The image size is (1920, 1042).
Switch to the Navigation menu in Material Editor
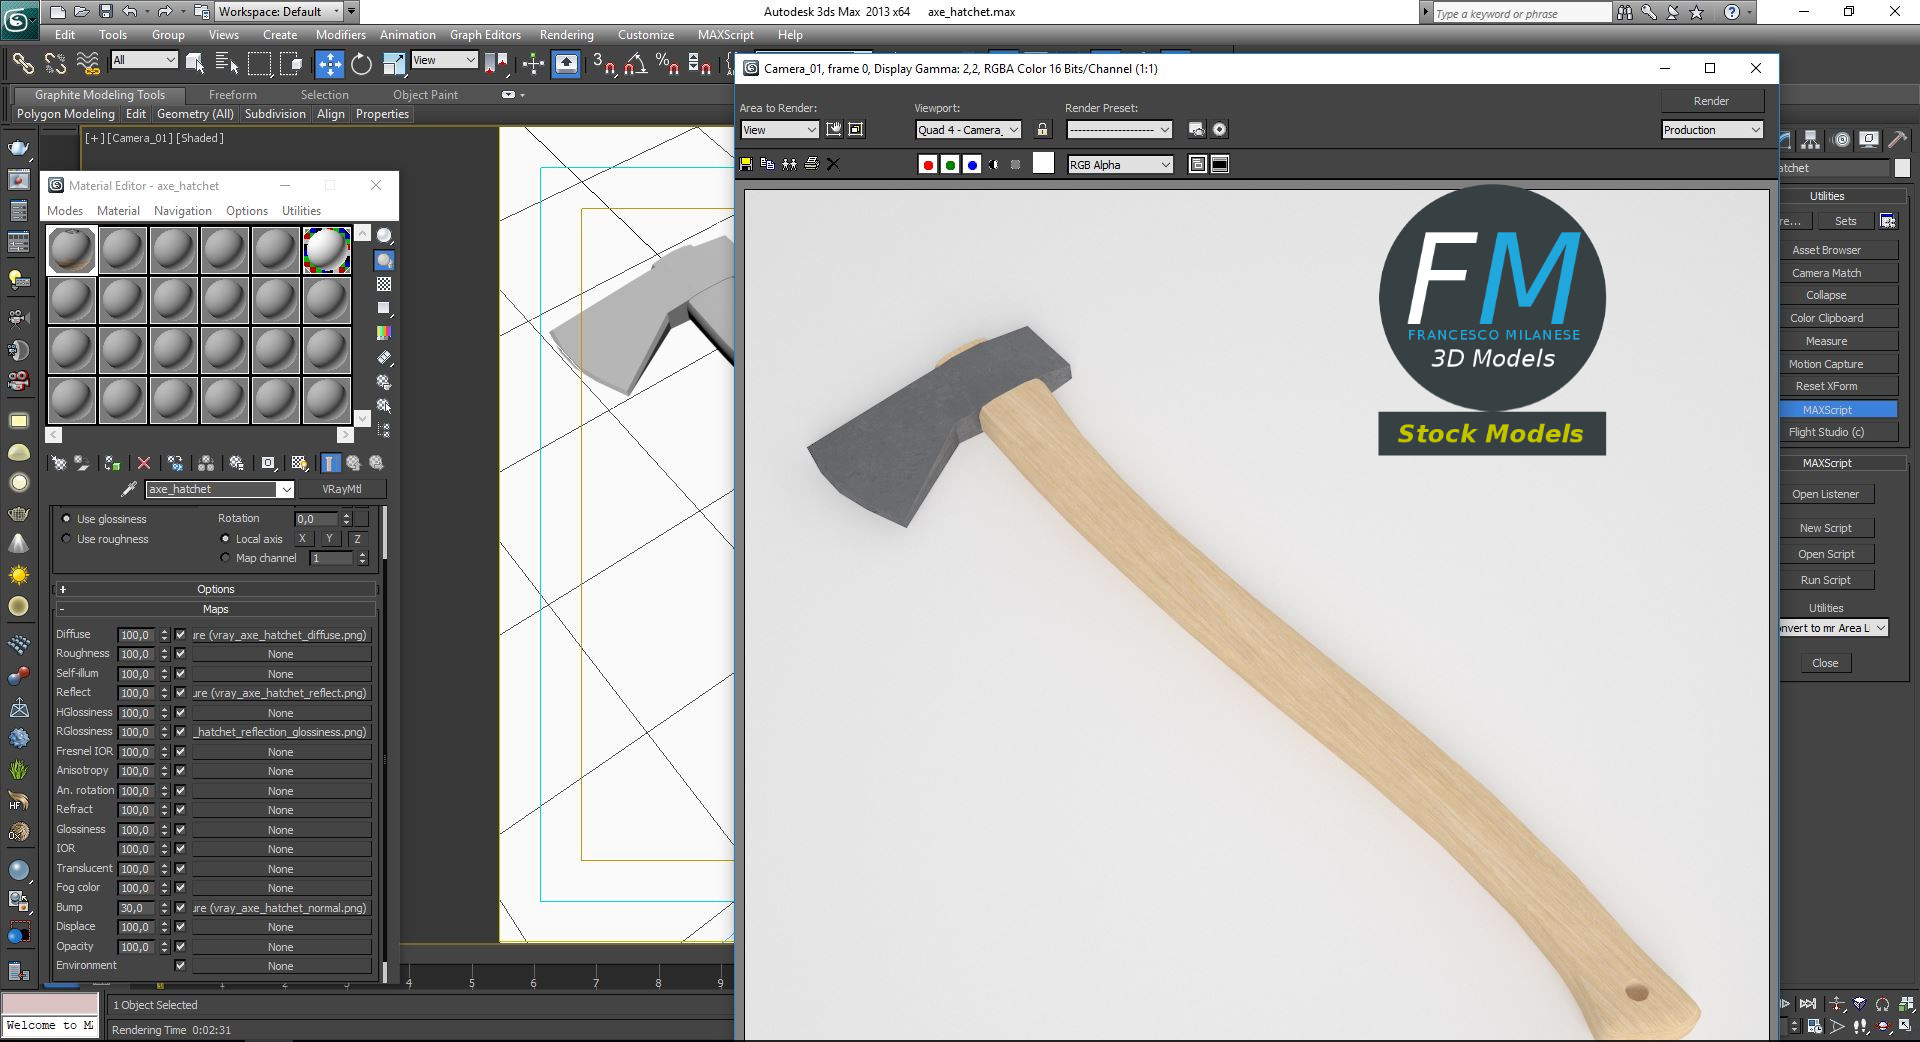click(x=183, y=210)
